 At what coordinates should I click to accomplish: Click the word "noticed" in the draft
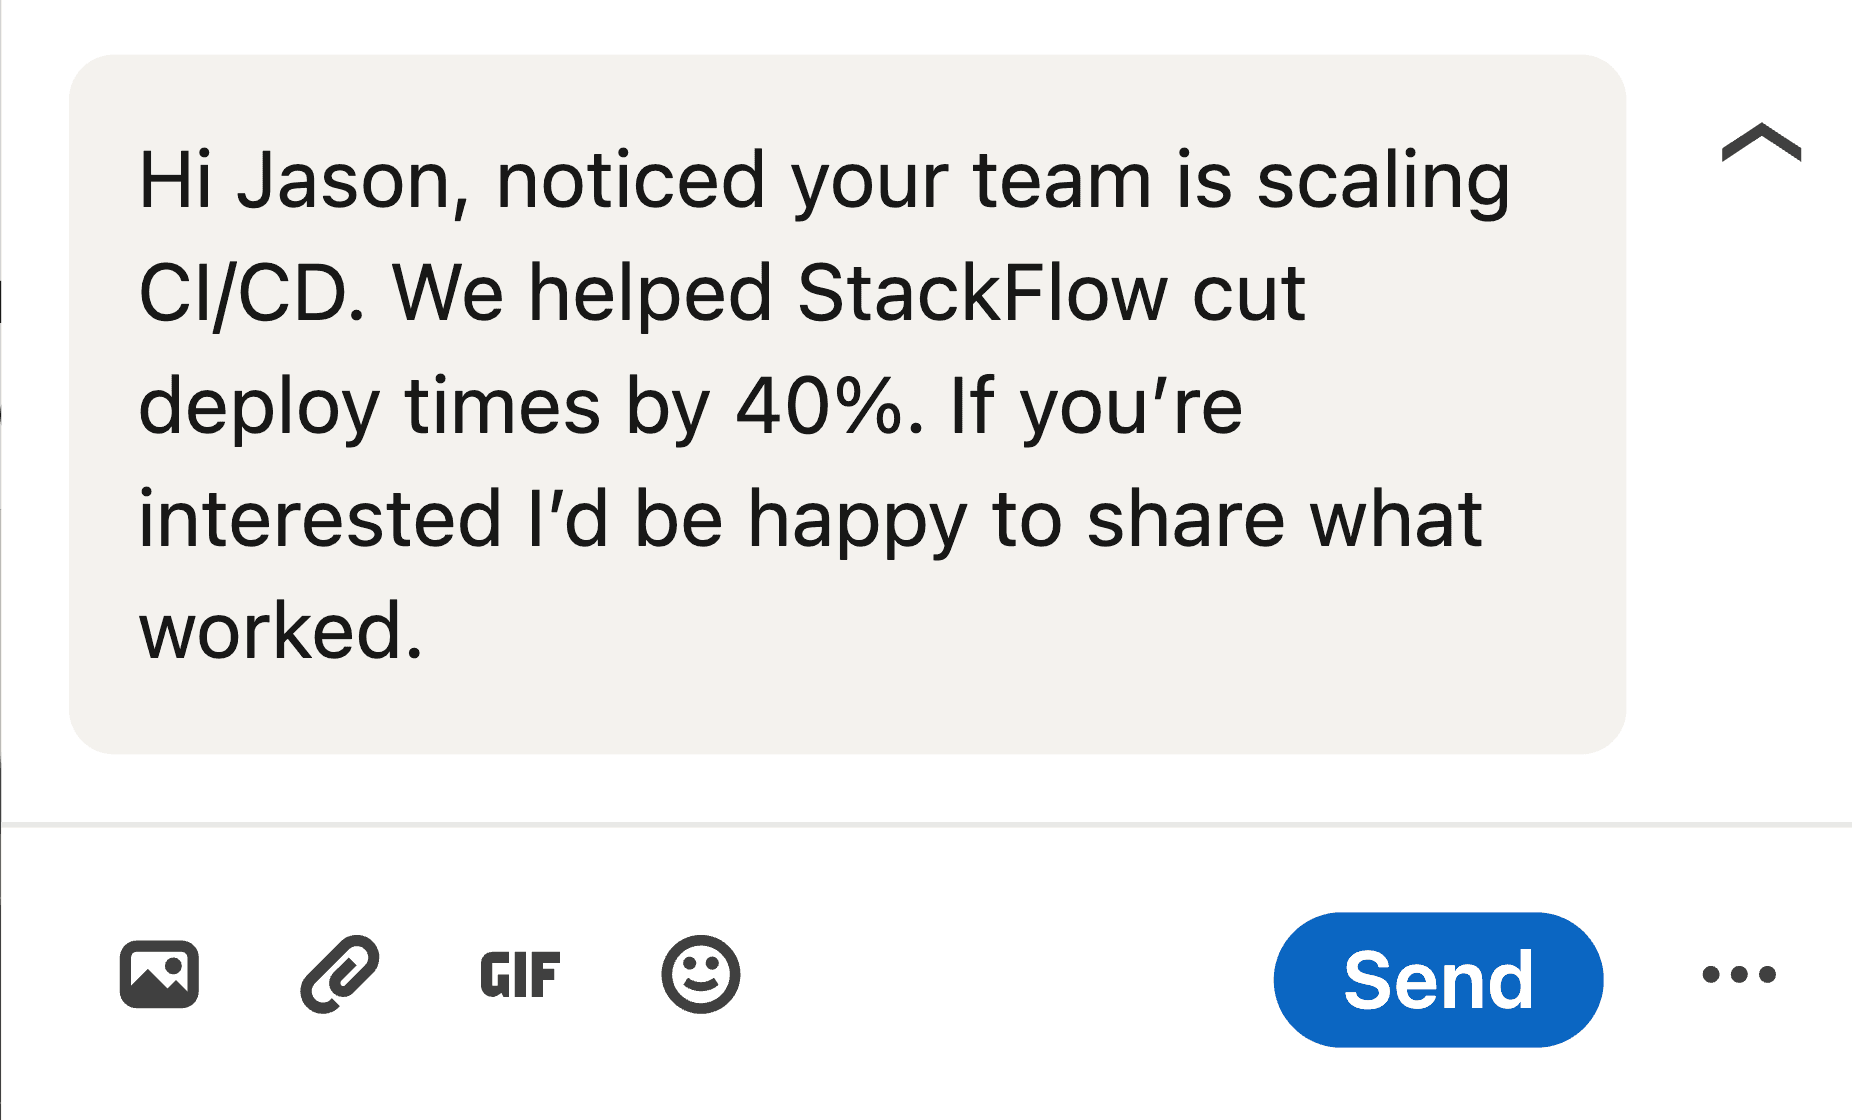click(630, 182)
